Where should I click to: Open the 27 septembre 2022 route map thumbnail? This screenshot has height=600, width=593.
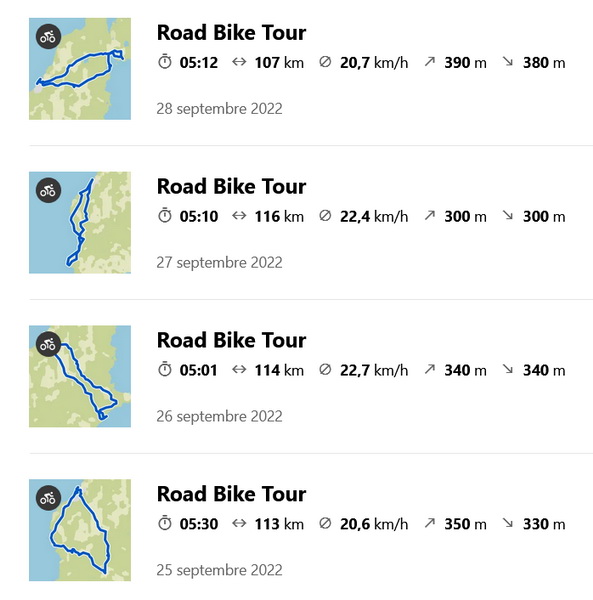pos(80,222)
